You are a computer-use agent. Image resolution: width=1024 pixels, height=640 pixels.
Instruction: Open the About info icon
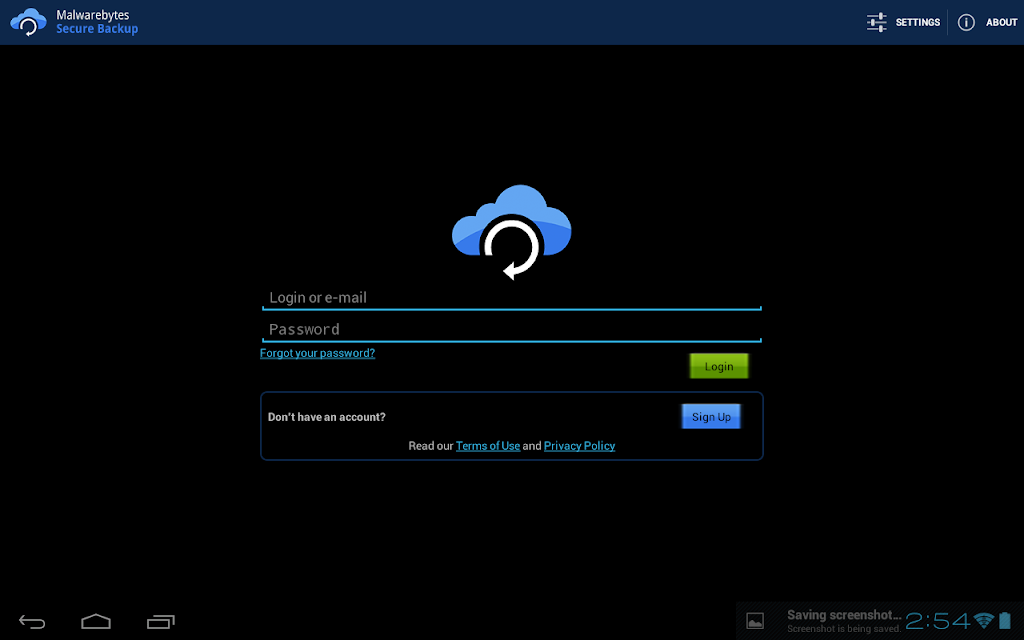966,22
